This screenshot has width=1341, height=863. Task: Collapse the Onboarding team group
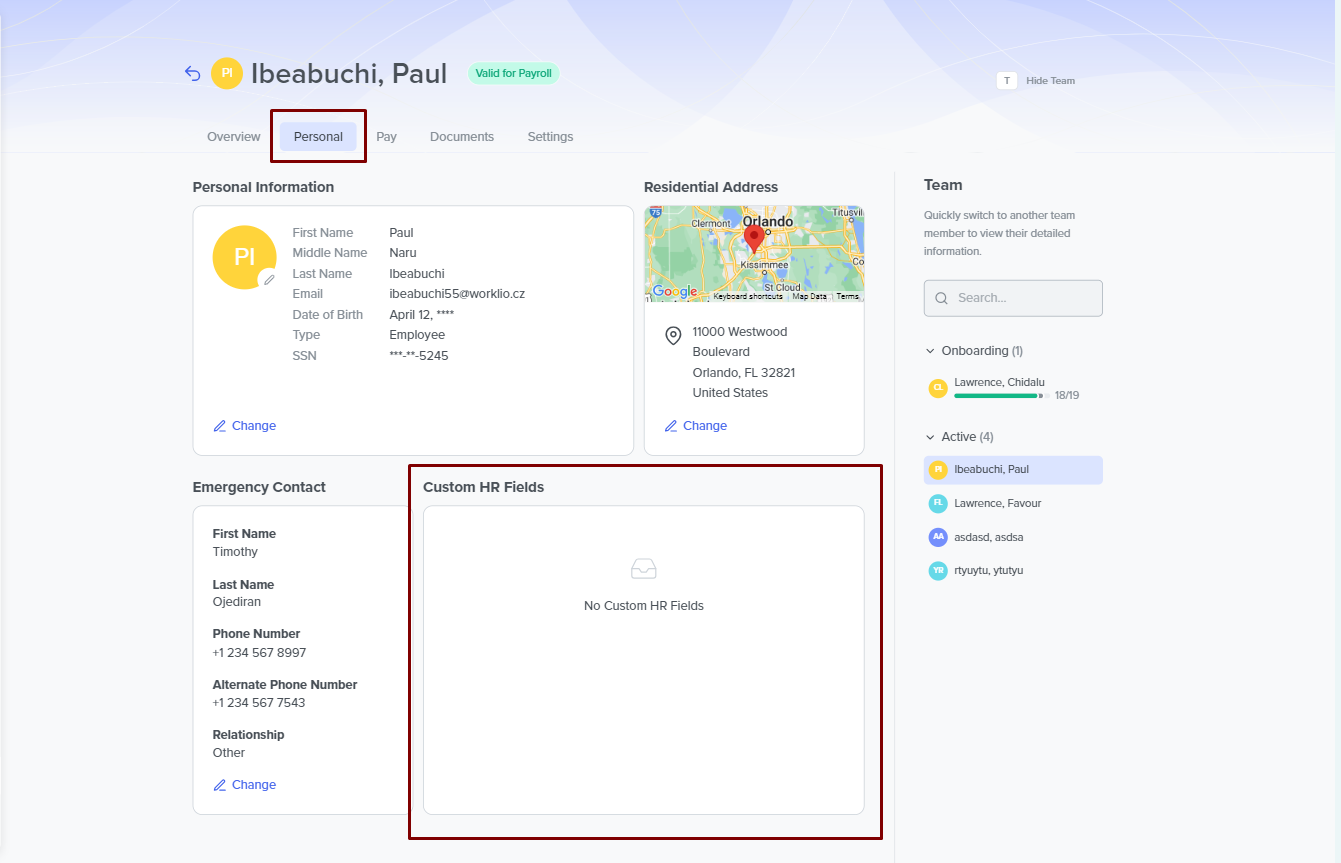point(931,351)
